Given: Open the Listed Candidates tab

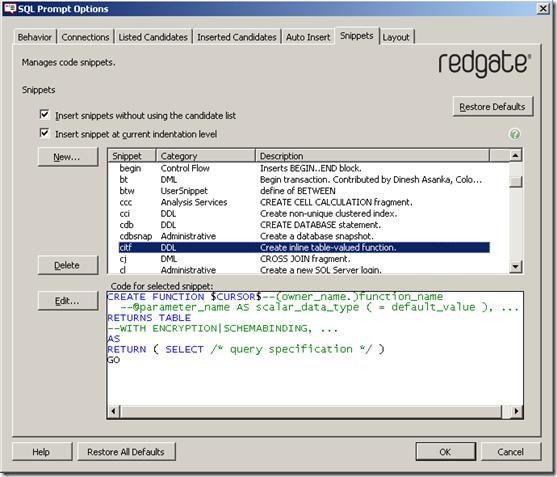Looking at the screenshot, I should point(153,37).
